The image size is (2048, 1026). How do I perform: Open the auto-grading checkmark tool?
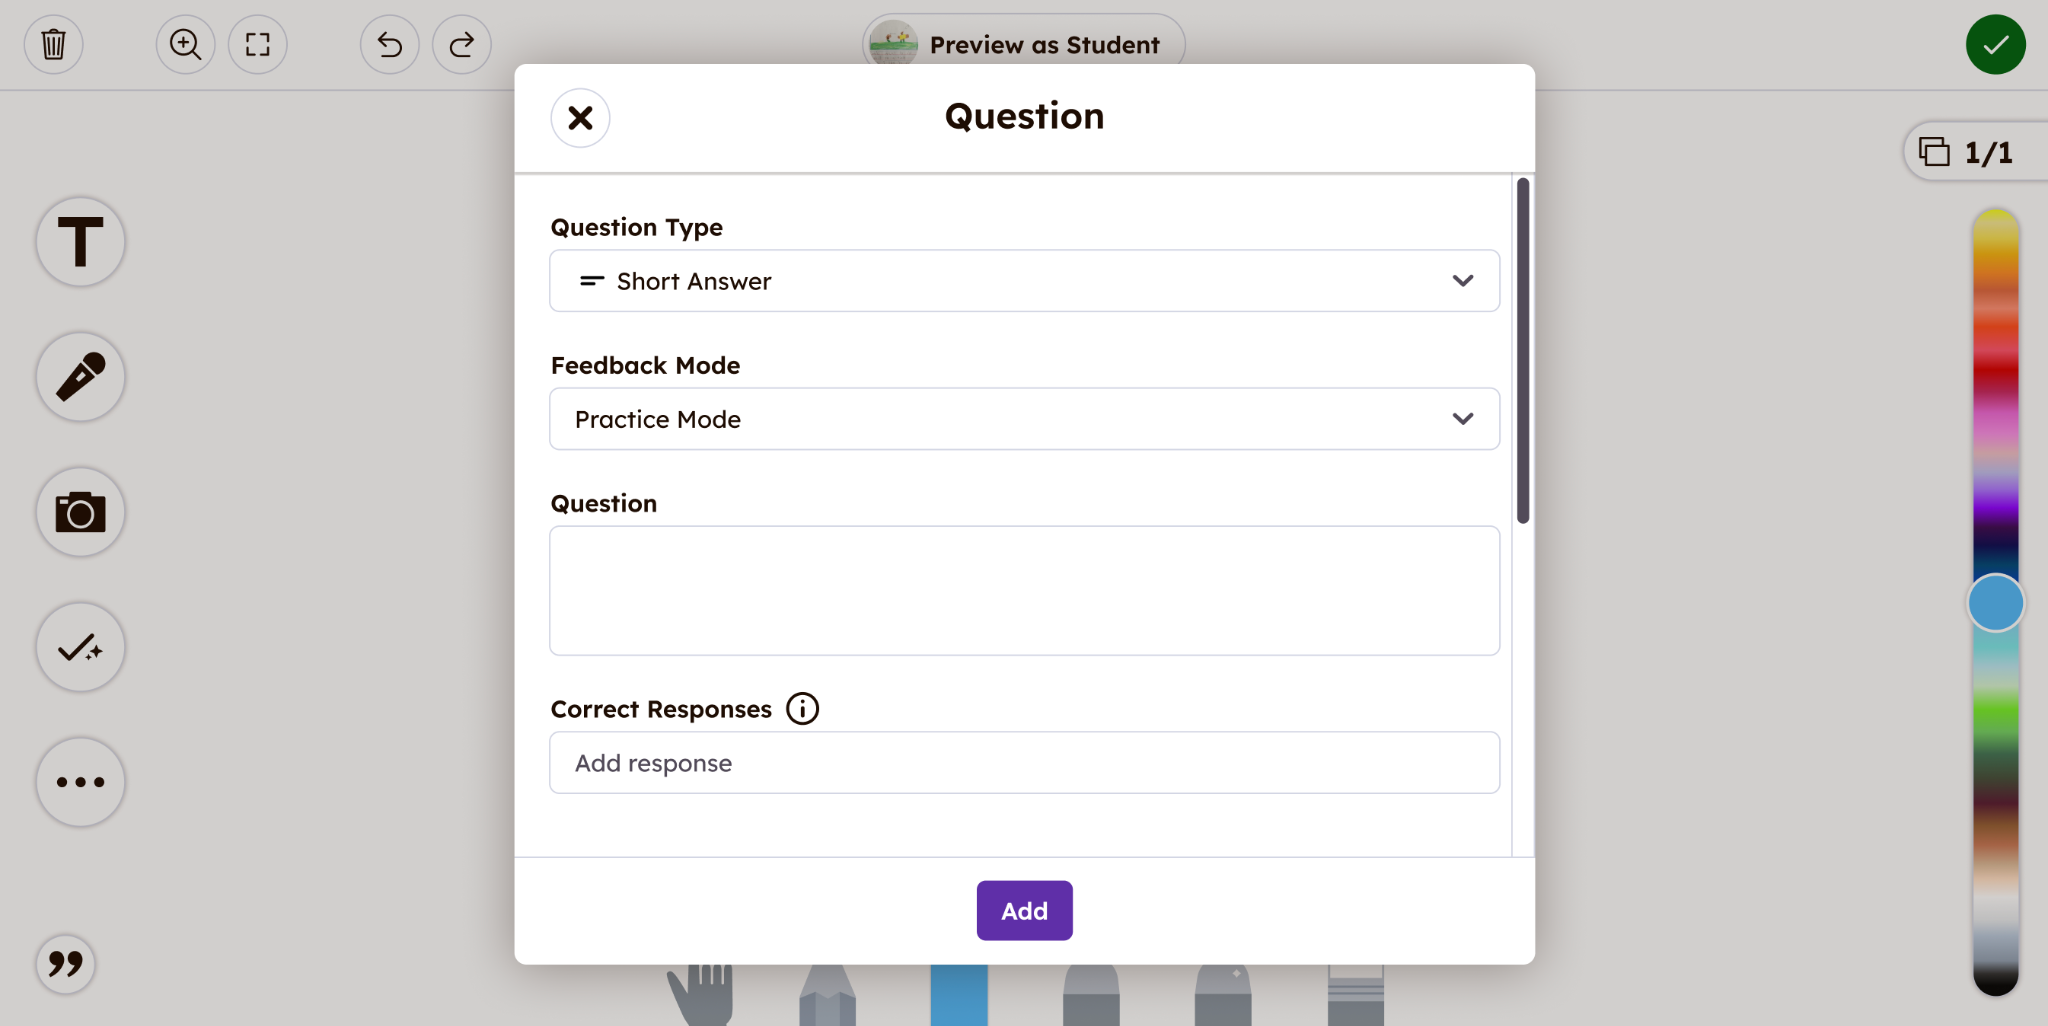coord(80,647)
